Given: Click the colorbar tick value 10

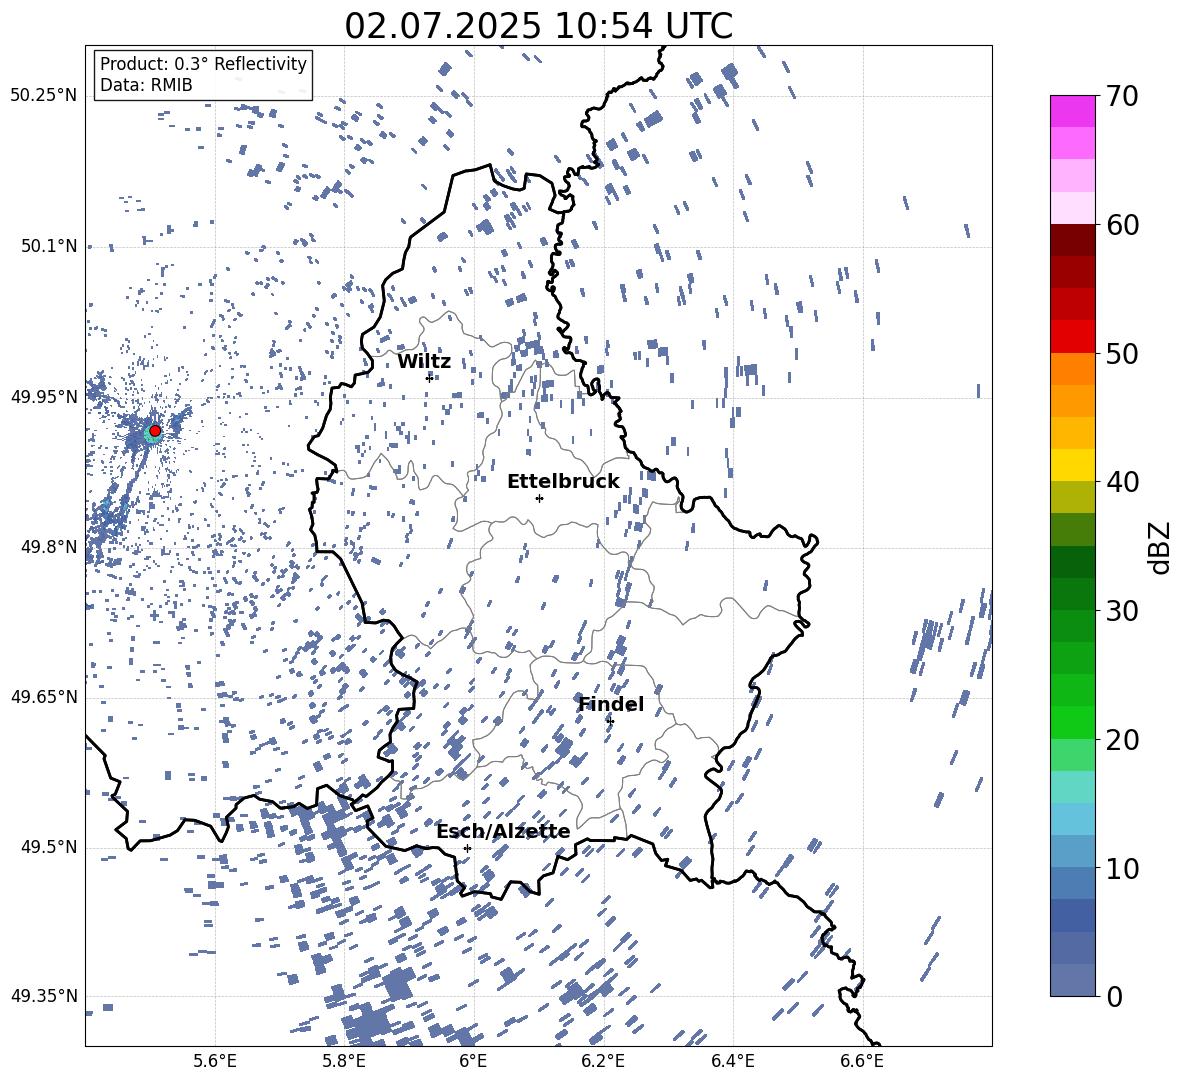Looking at the screenshot, I should tap(1122, 868).
